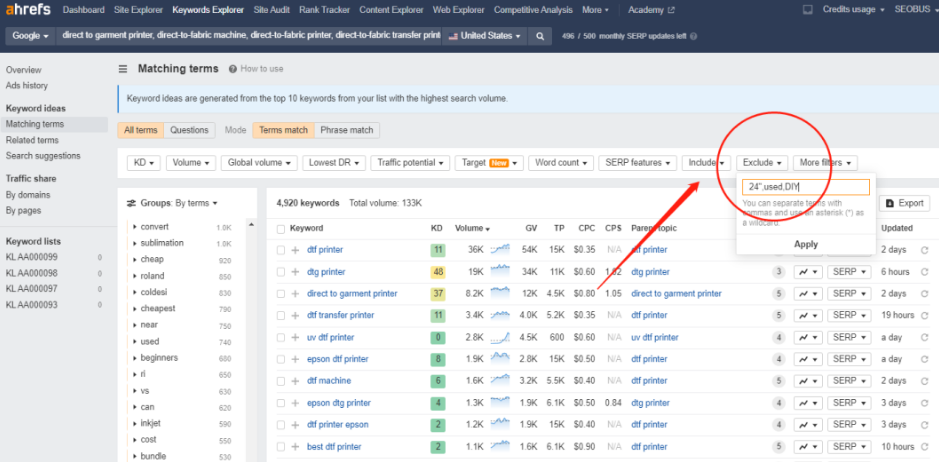939x462 pixels.
Task: Switch to Phrase match tab
Action: click(x=346, y=130)
